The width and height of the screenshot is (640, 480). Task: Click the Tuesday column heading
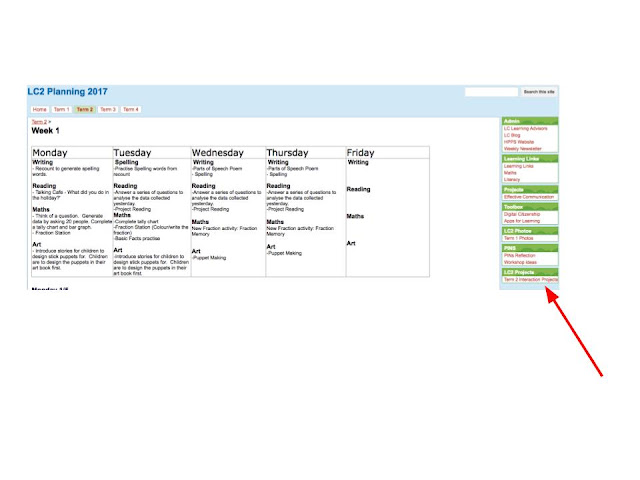pyautogui.click(x=132, y=153)
